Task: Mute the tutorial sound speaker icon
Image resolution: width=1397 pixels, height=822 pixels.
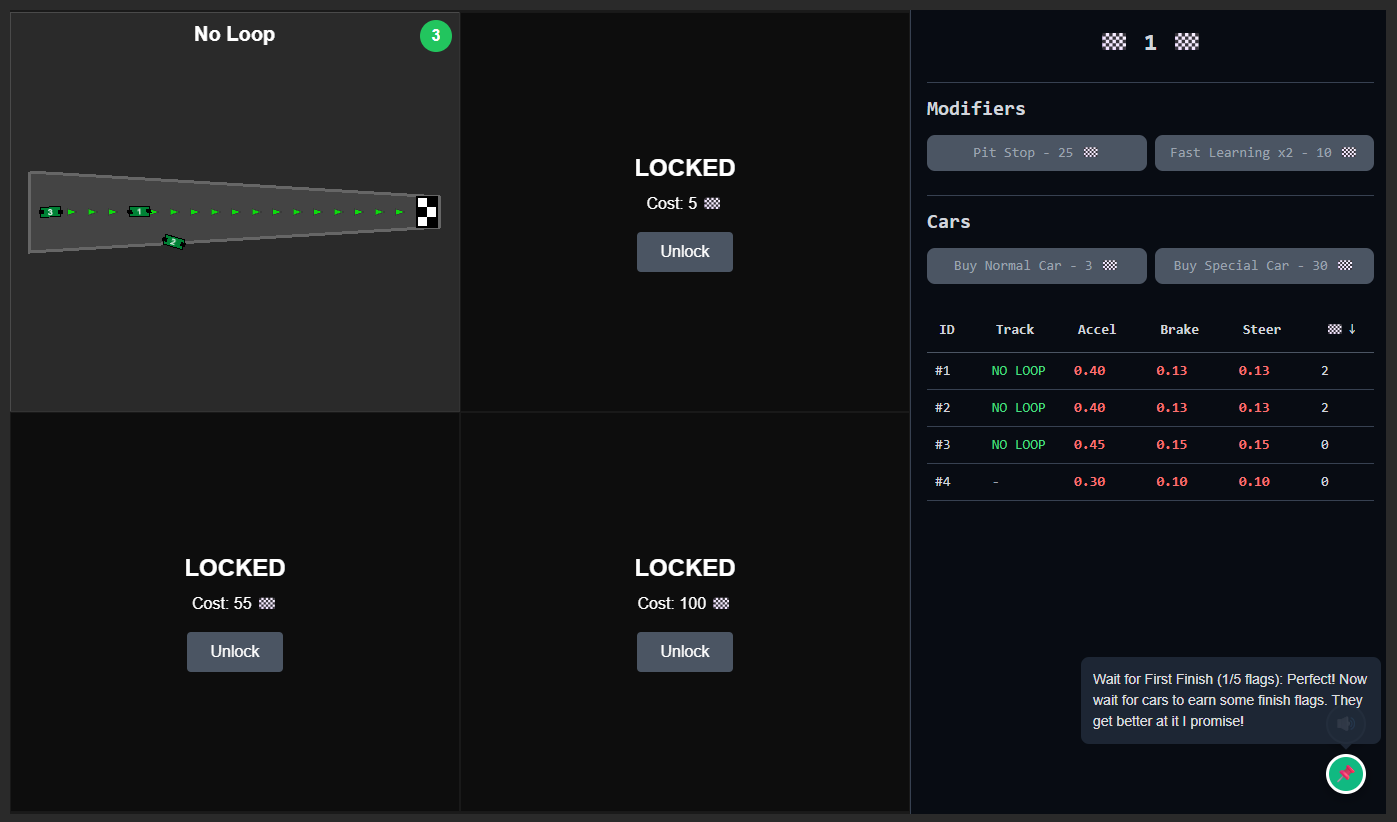Action: point(1345,723)
